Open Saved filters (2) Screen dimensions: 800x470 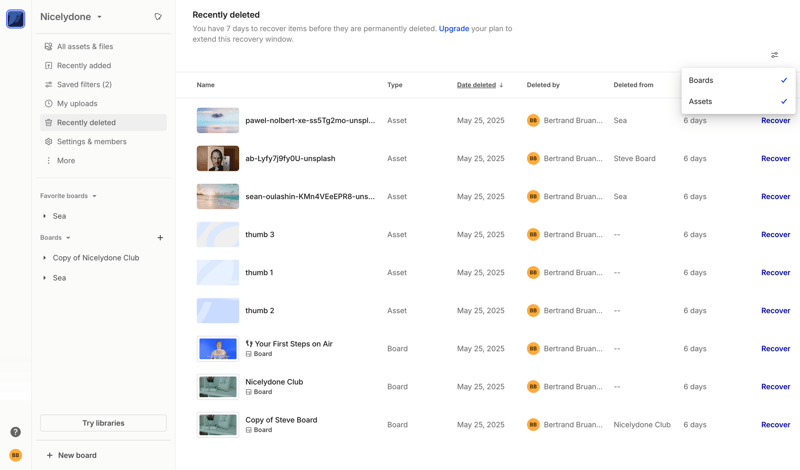point(84,85)
